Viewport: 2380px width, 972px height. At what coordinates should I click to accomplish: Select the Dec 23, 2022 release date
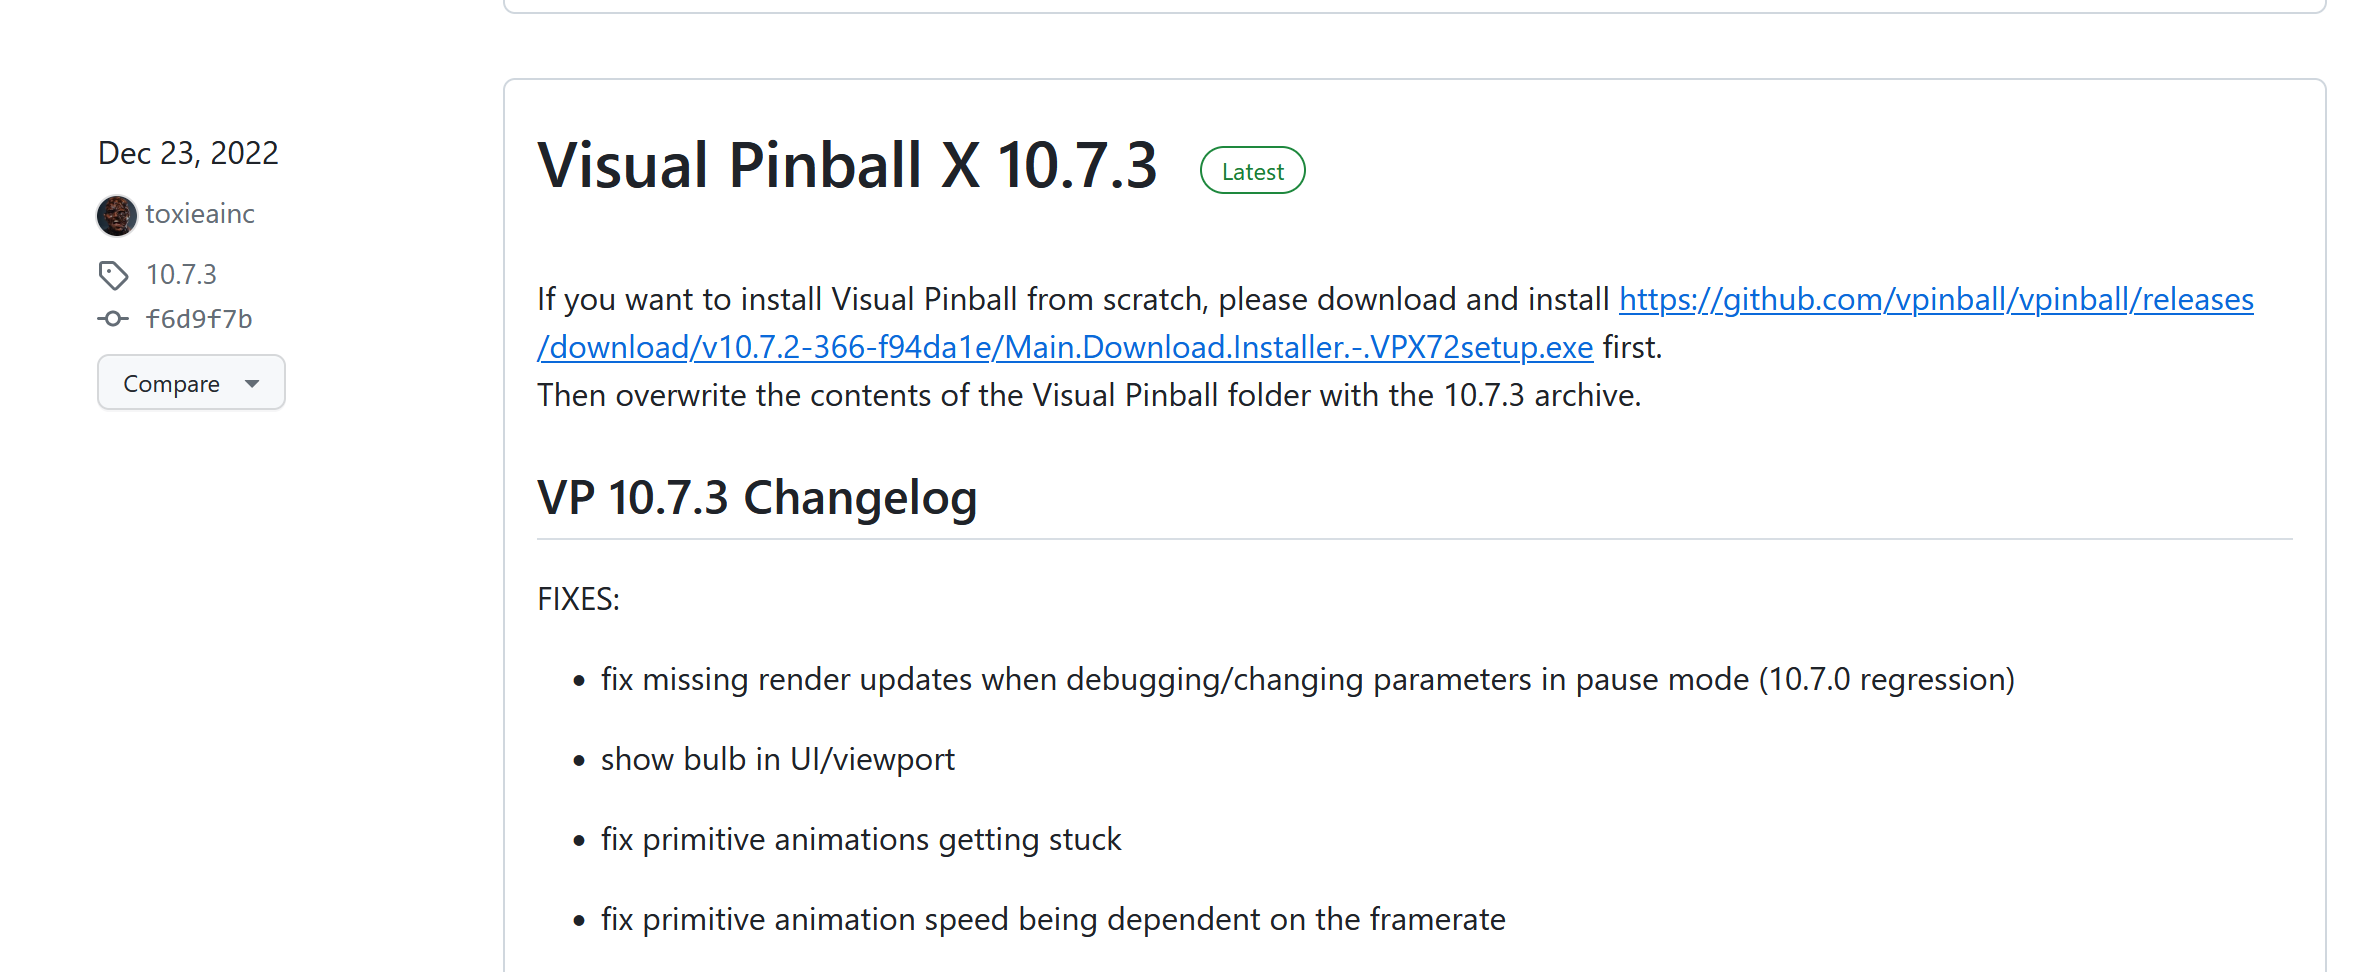point(187,152)
